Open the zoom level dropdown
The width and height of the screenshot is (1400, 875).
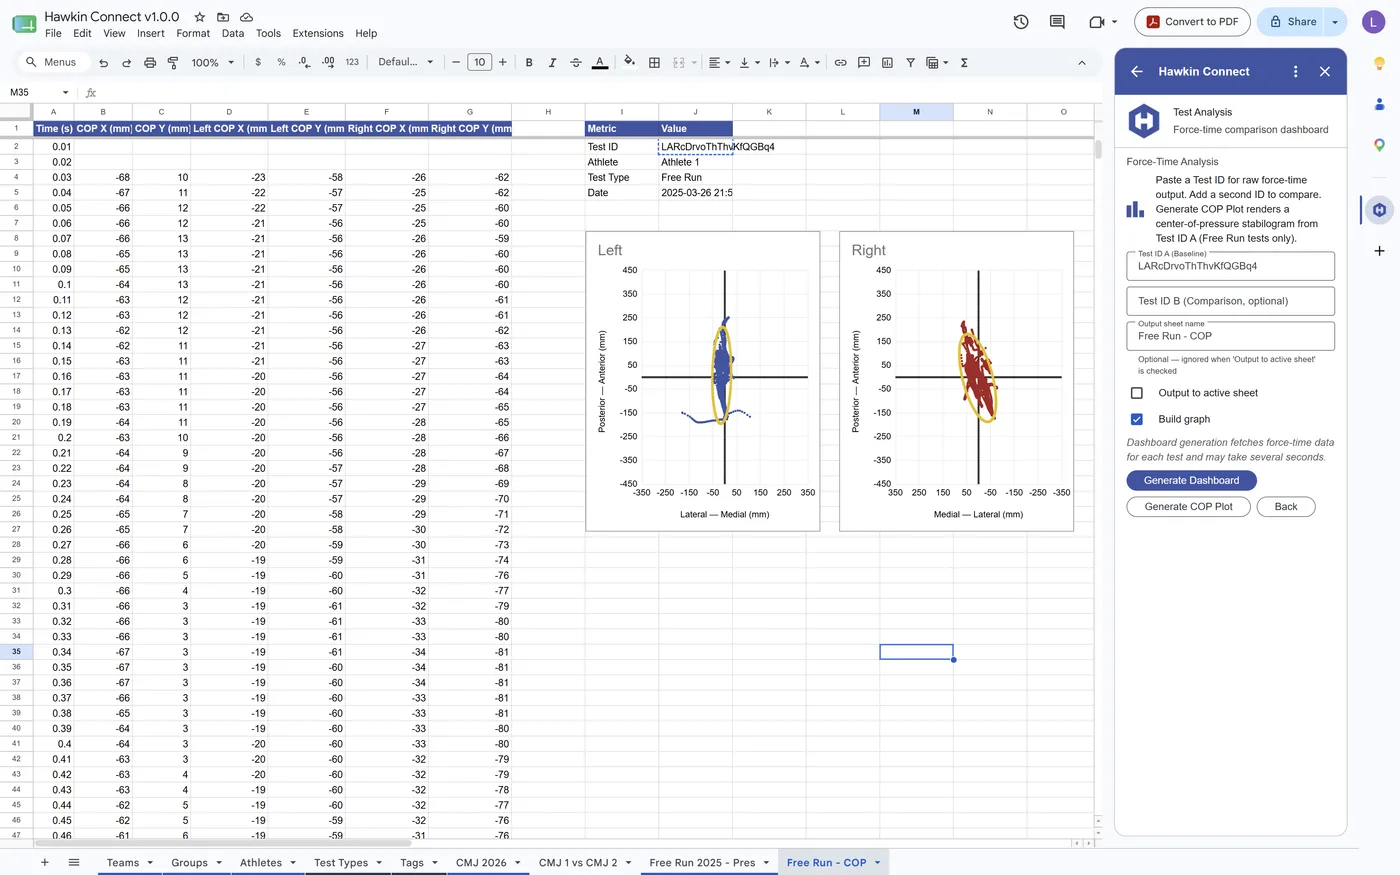[x=213, y=63]
